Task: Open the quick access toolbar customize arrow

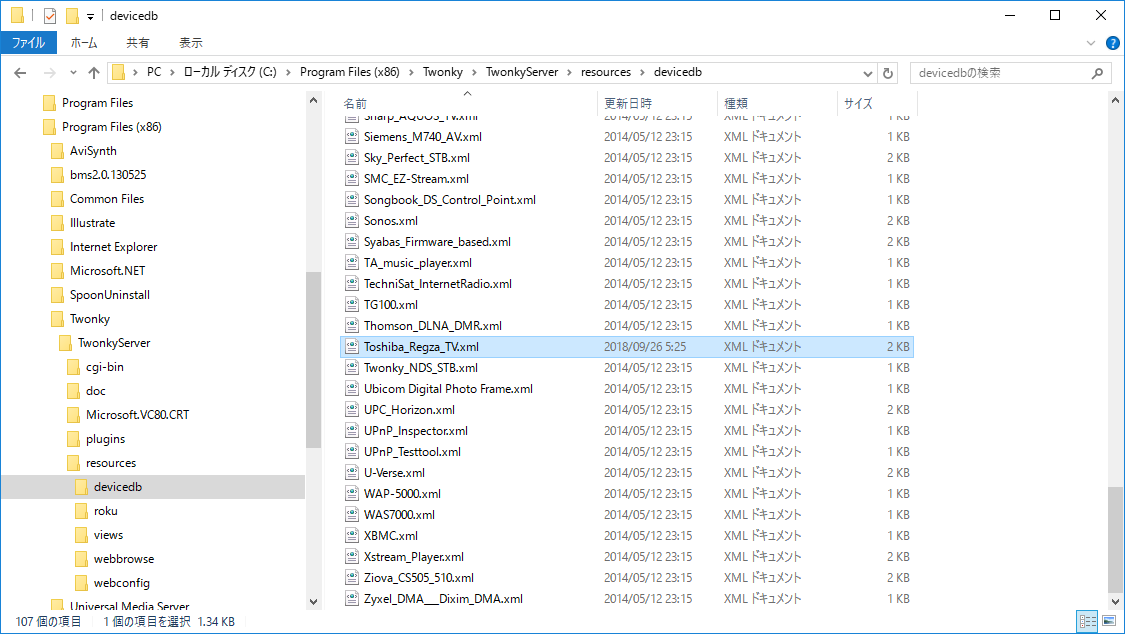Action: 90,16
